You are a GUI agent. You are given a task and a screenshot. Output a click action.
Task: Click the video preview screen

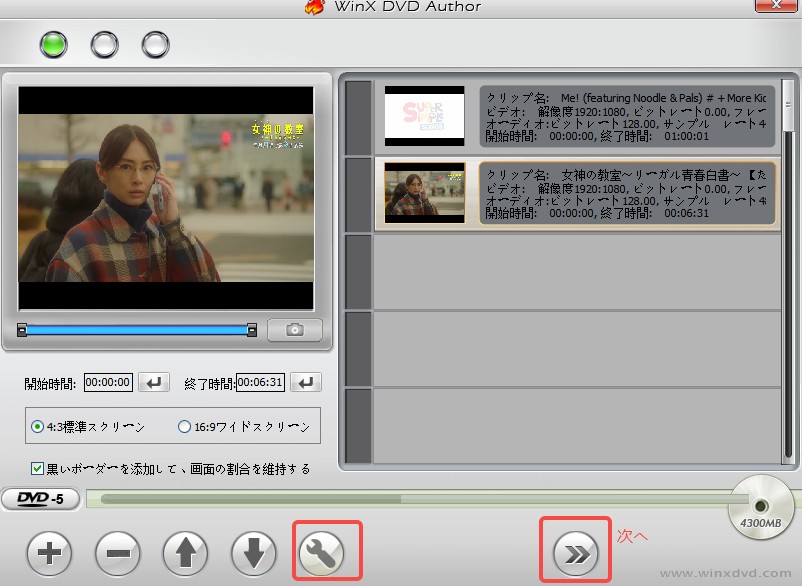166,198
